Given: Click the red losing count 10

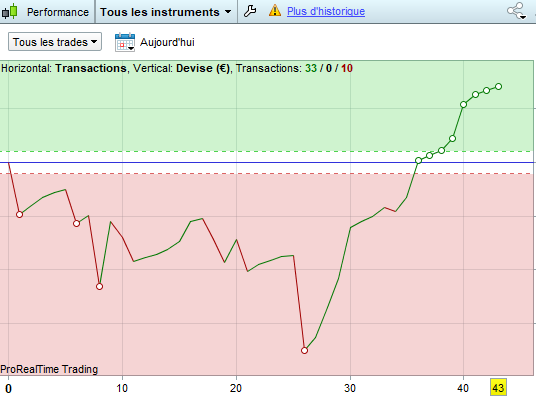Looking at the screenshot, I should pos(347,68).
